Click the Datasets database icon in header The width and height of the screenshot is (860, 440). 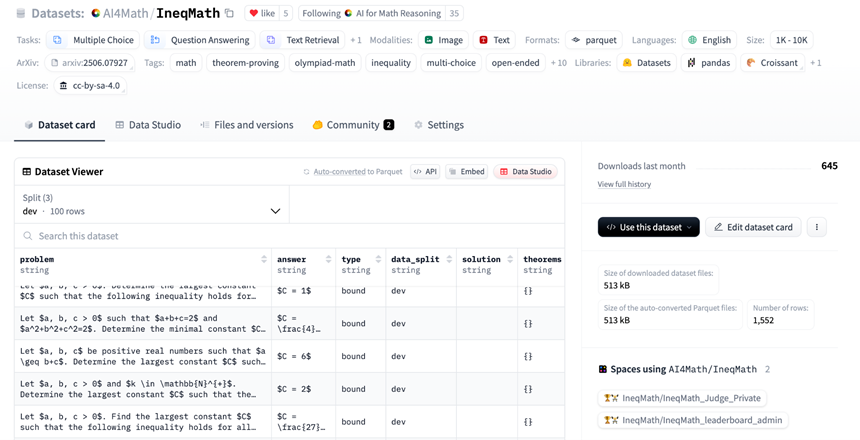21,13
